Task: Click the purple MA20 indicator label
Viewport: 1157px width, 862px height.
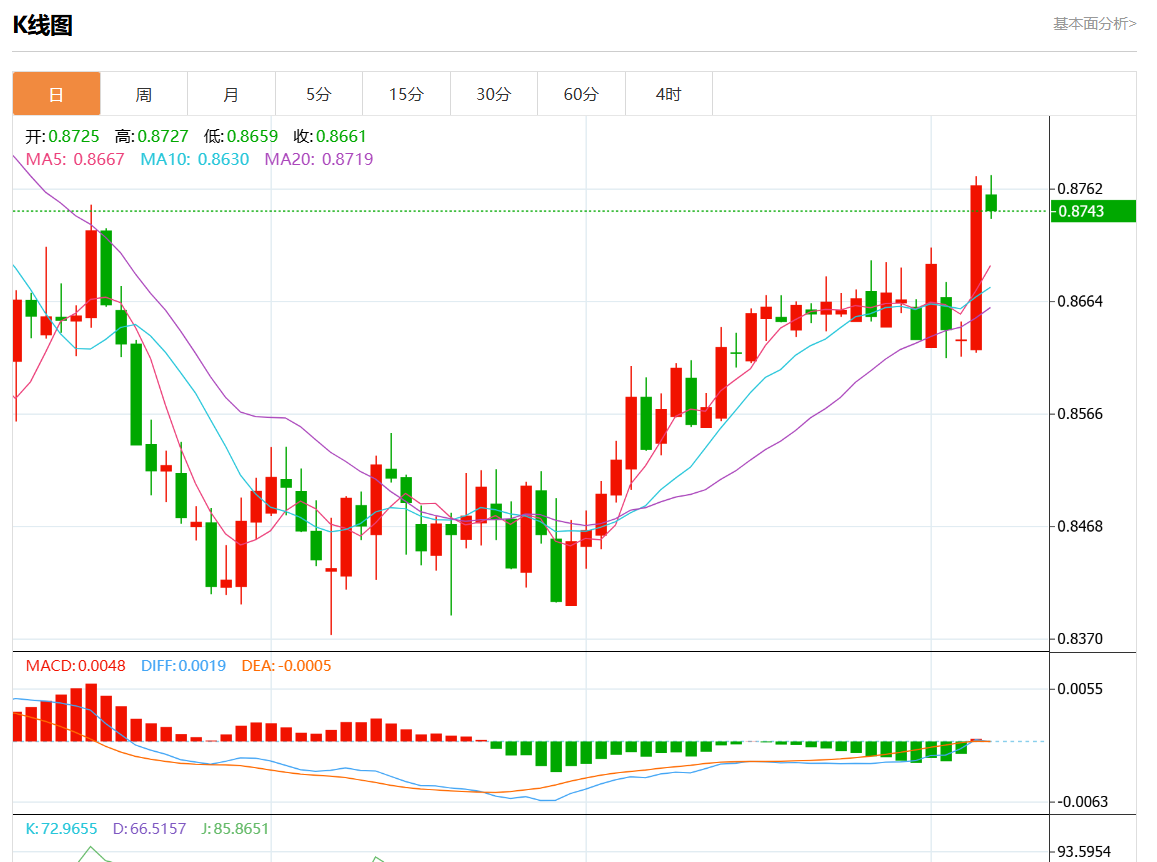Action: pyautogui.click(x=318, y=159)
